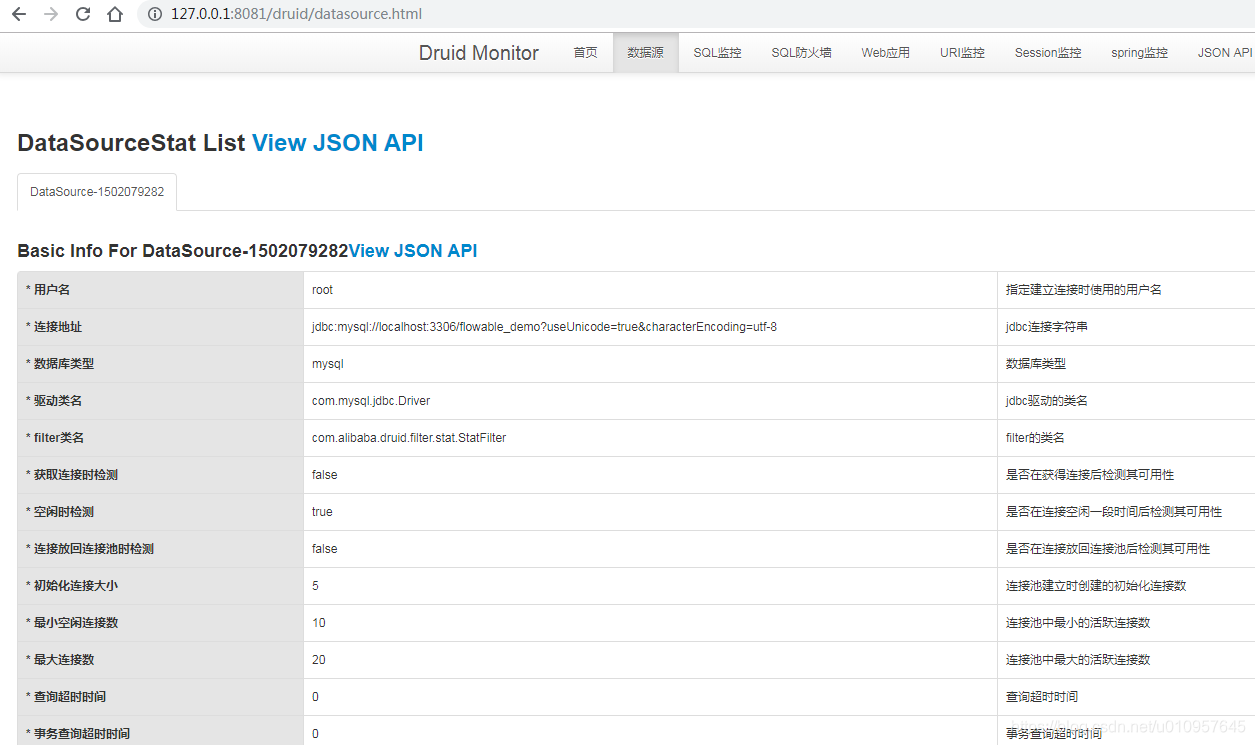Select the 数据源 menu item

click(645, 53)
